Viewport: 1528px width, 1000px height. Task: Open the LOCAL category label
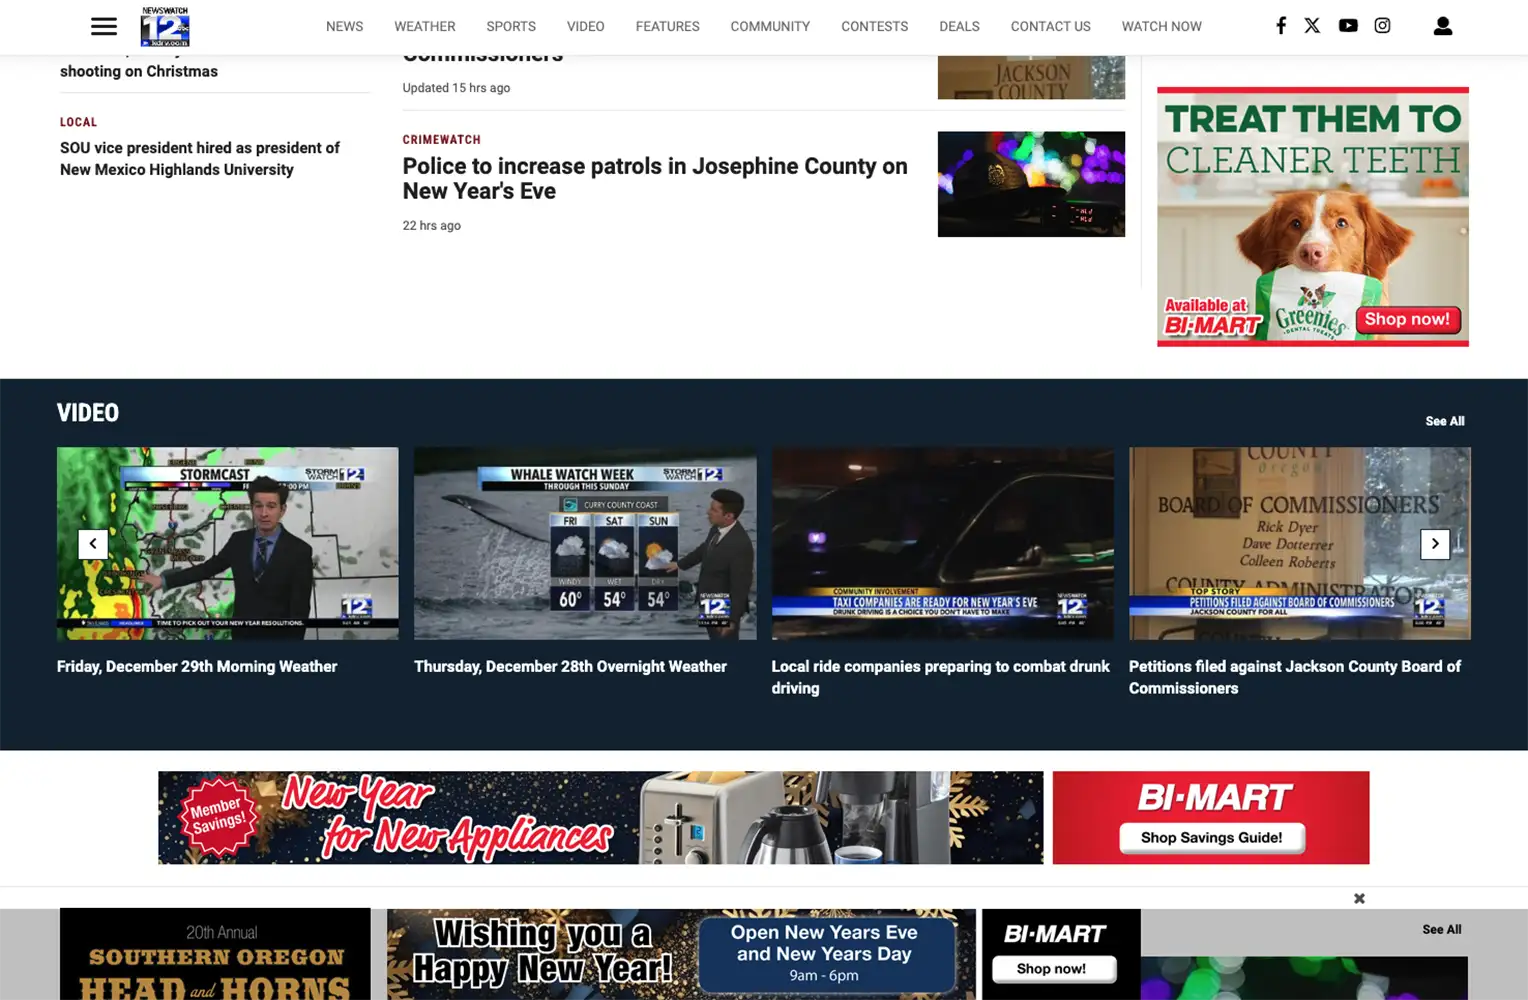[x=78, y=122]
